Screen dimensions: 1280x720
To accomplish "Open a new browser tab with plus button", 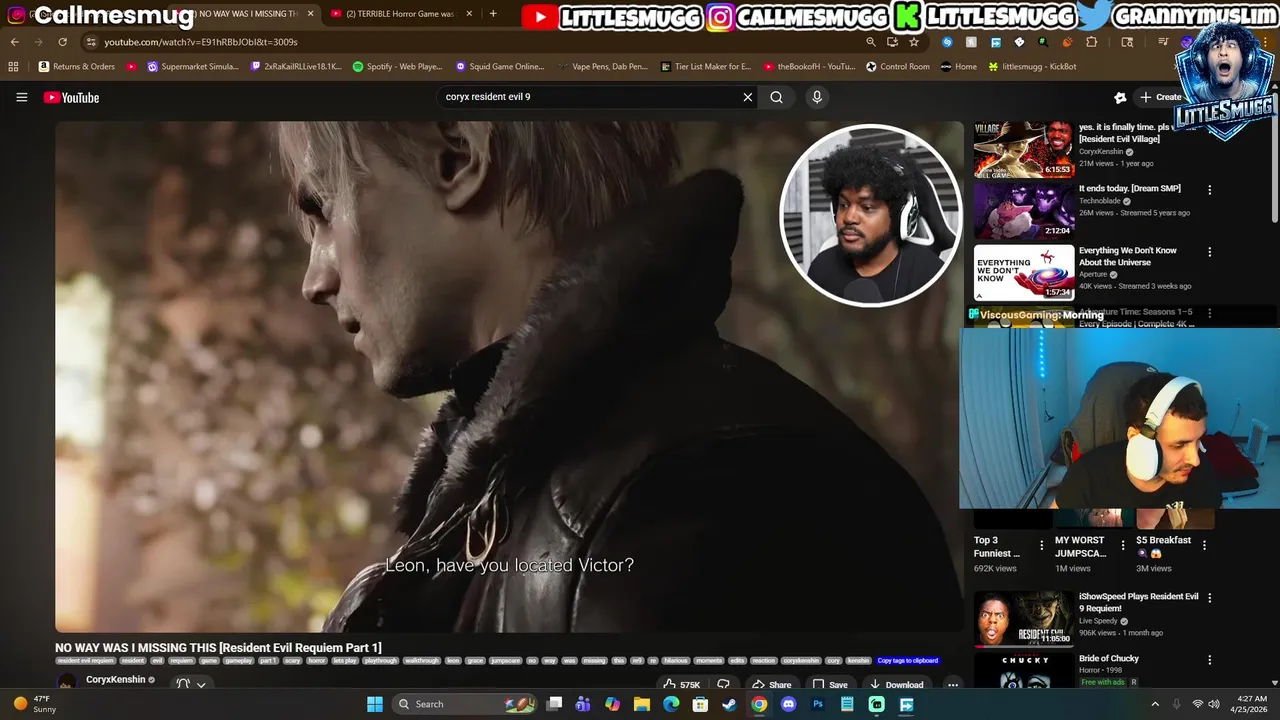I will tap(493, 14).
